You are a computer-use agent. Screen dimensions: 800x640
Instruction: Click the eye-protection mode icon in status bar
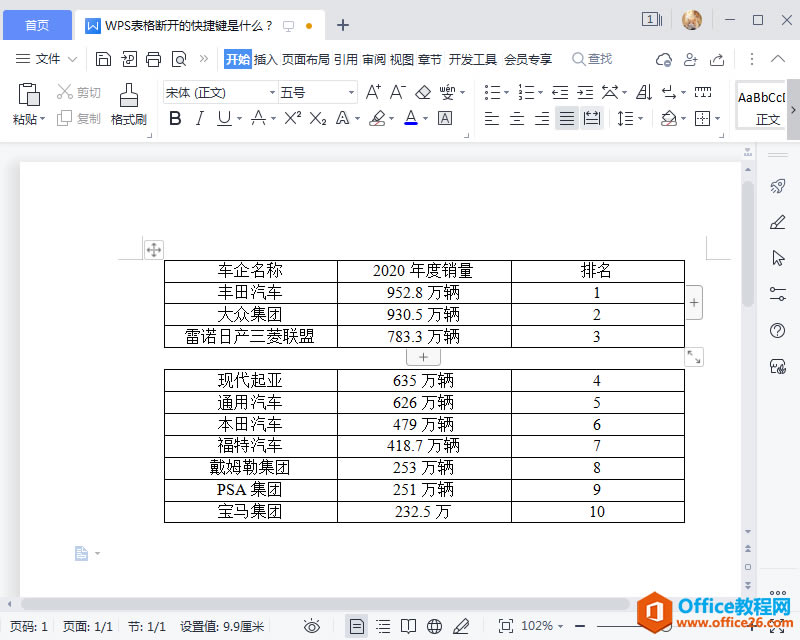(310, 627)
